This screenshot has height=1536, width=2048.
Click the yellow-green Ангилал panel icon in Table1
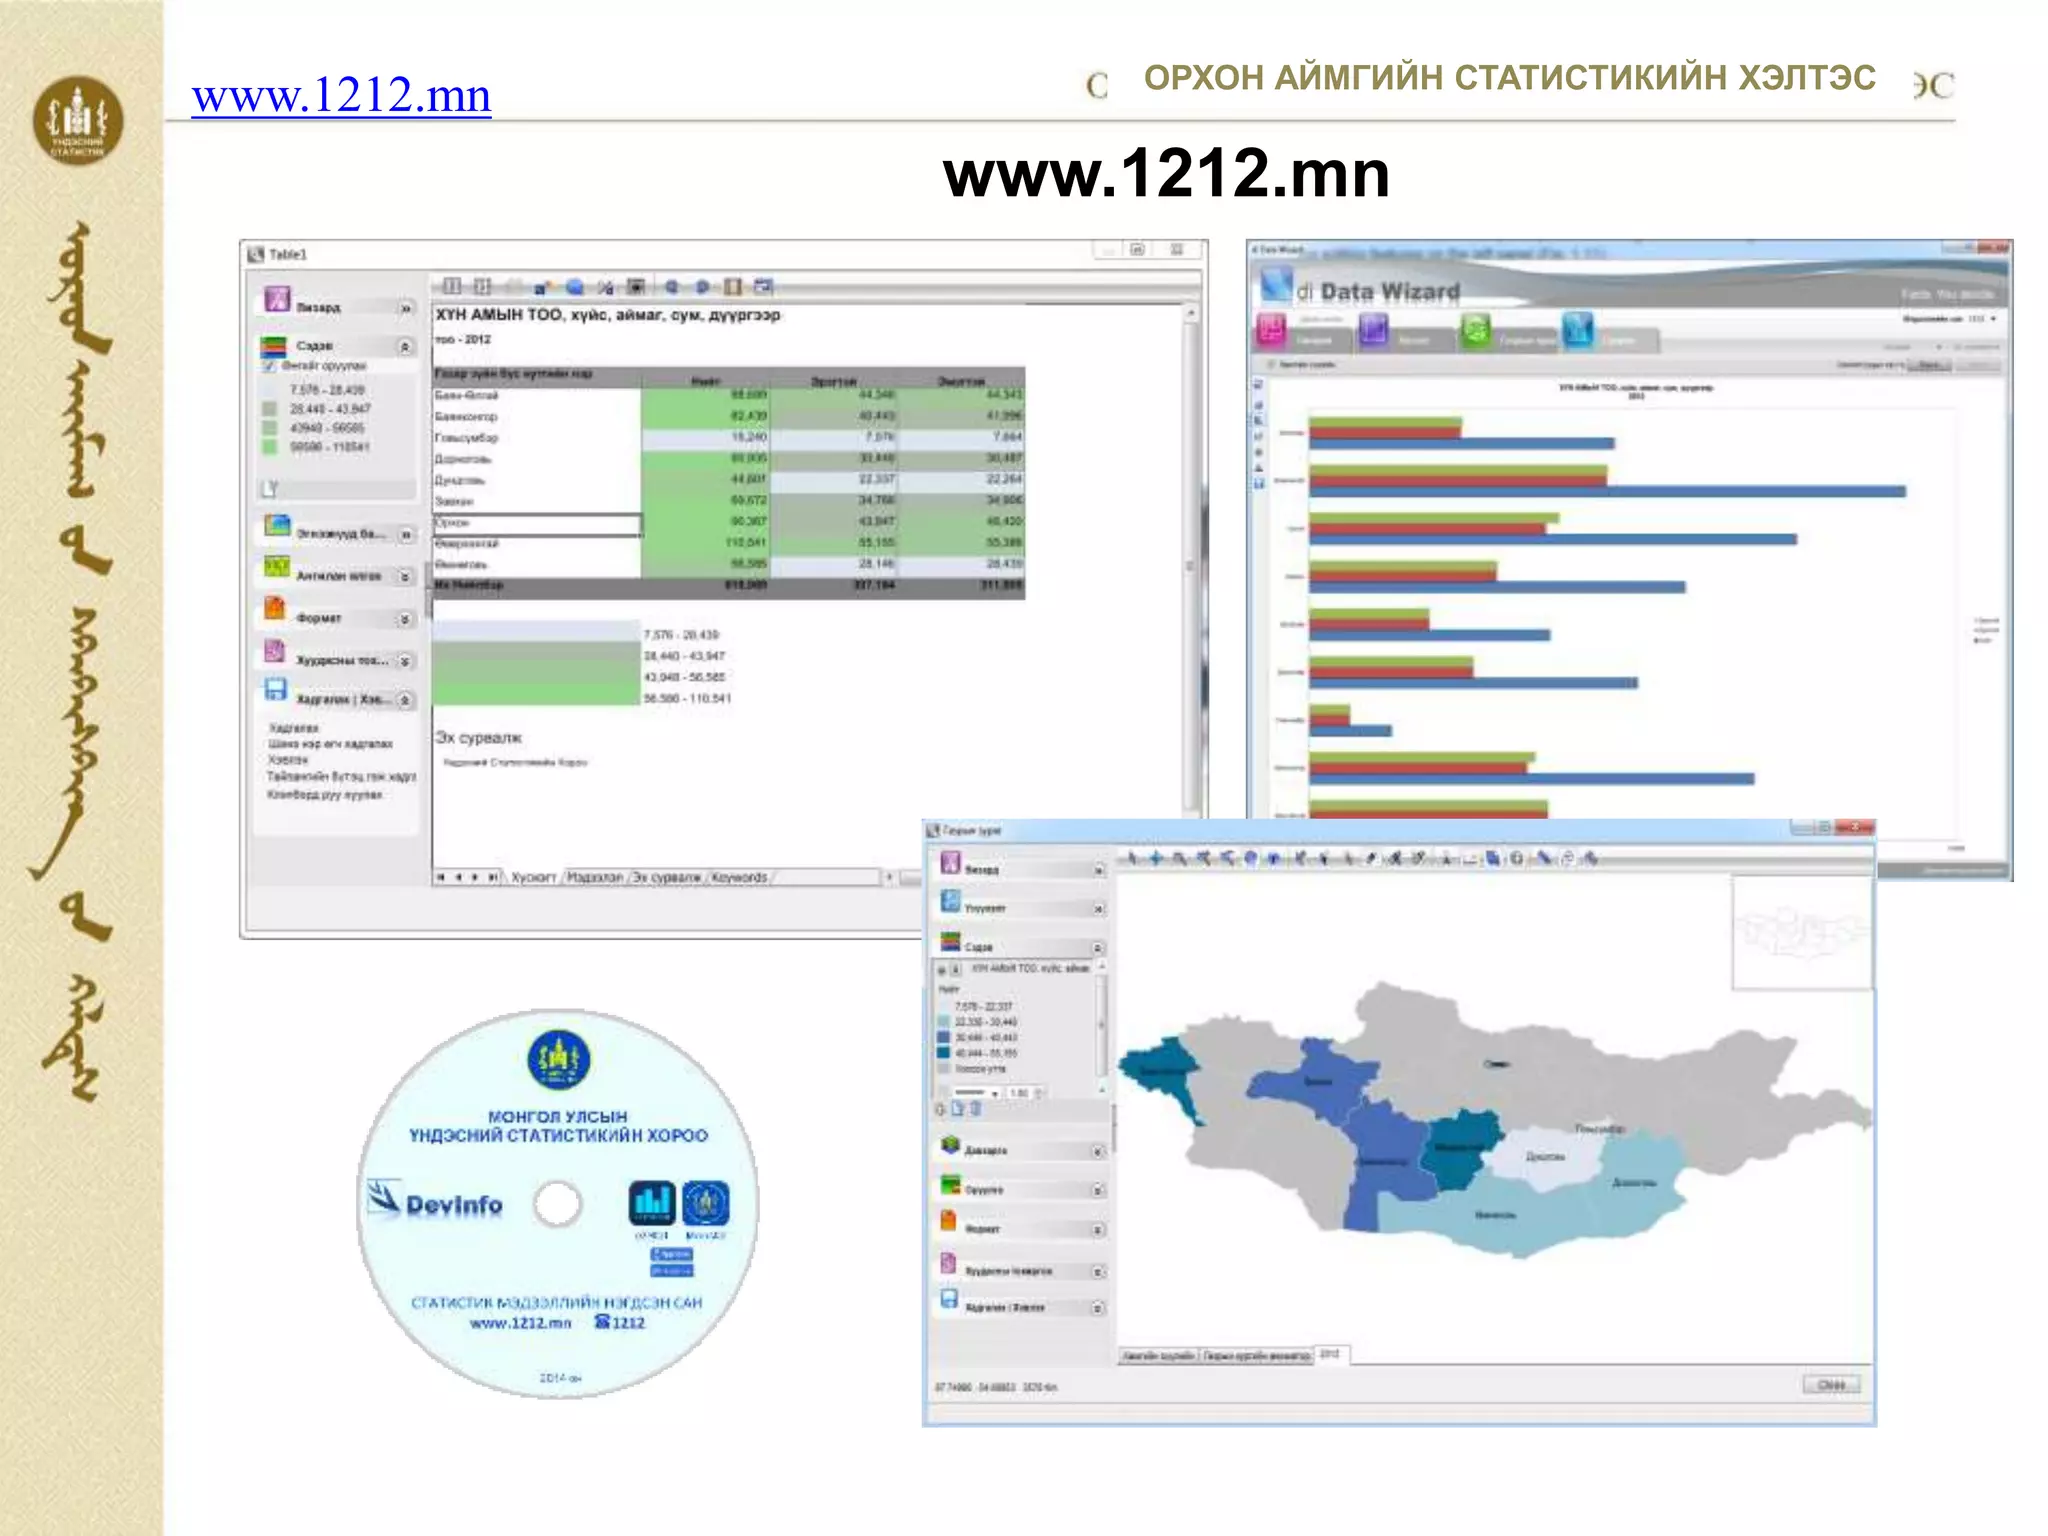276,568
